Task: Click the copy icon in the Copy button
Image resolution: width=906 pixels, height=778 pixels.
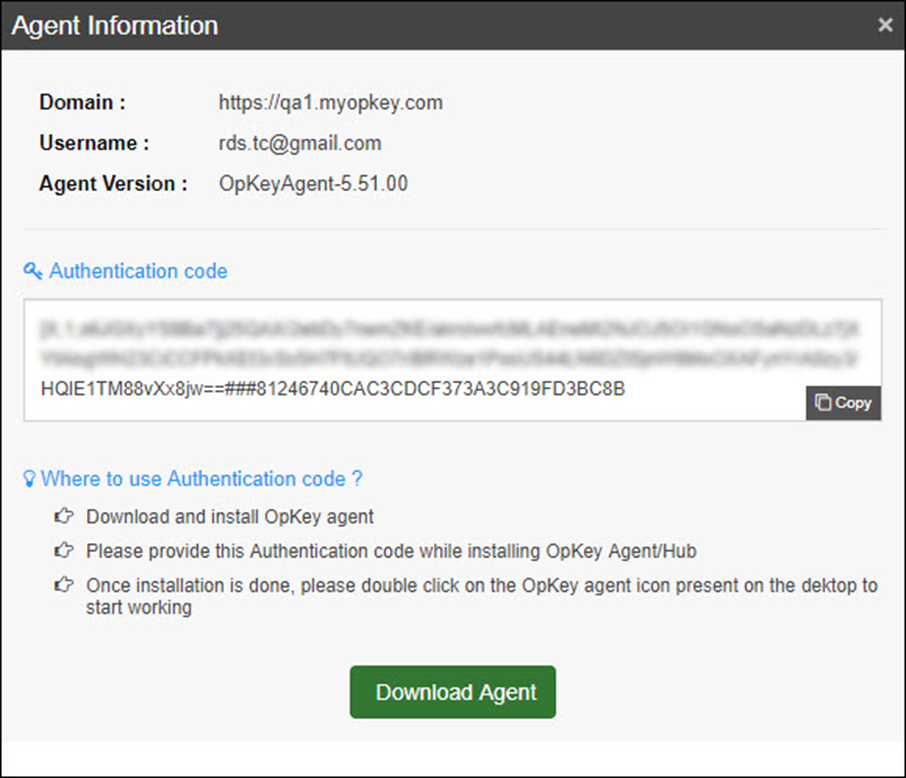Action: (823, 403)
